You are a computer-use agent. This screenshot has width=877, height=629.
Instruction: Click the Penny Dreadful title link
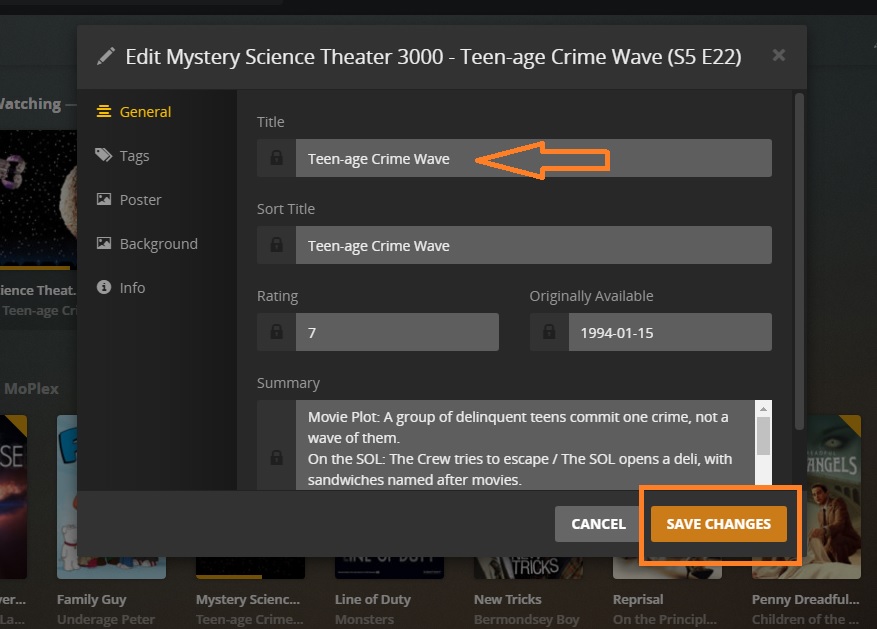(805, 599)
